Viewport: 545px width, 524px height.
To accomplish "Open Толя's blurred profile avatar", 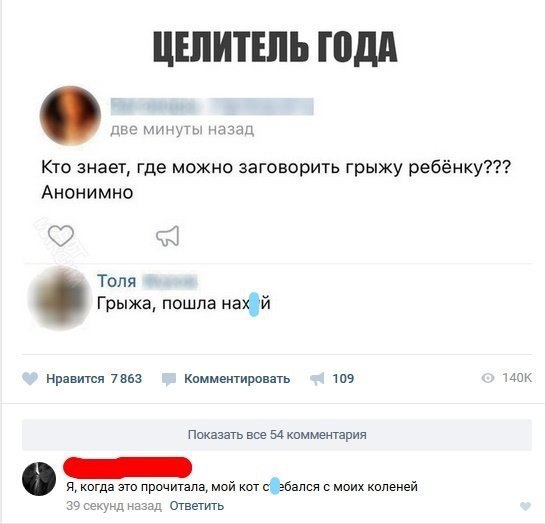I will point(59,298).
